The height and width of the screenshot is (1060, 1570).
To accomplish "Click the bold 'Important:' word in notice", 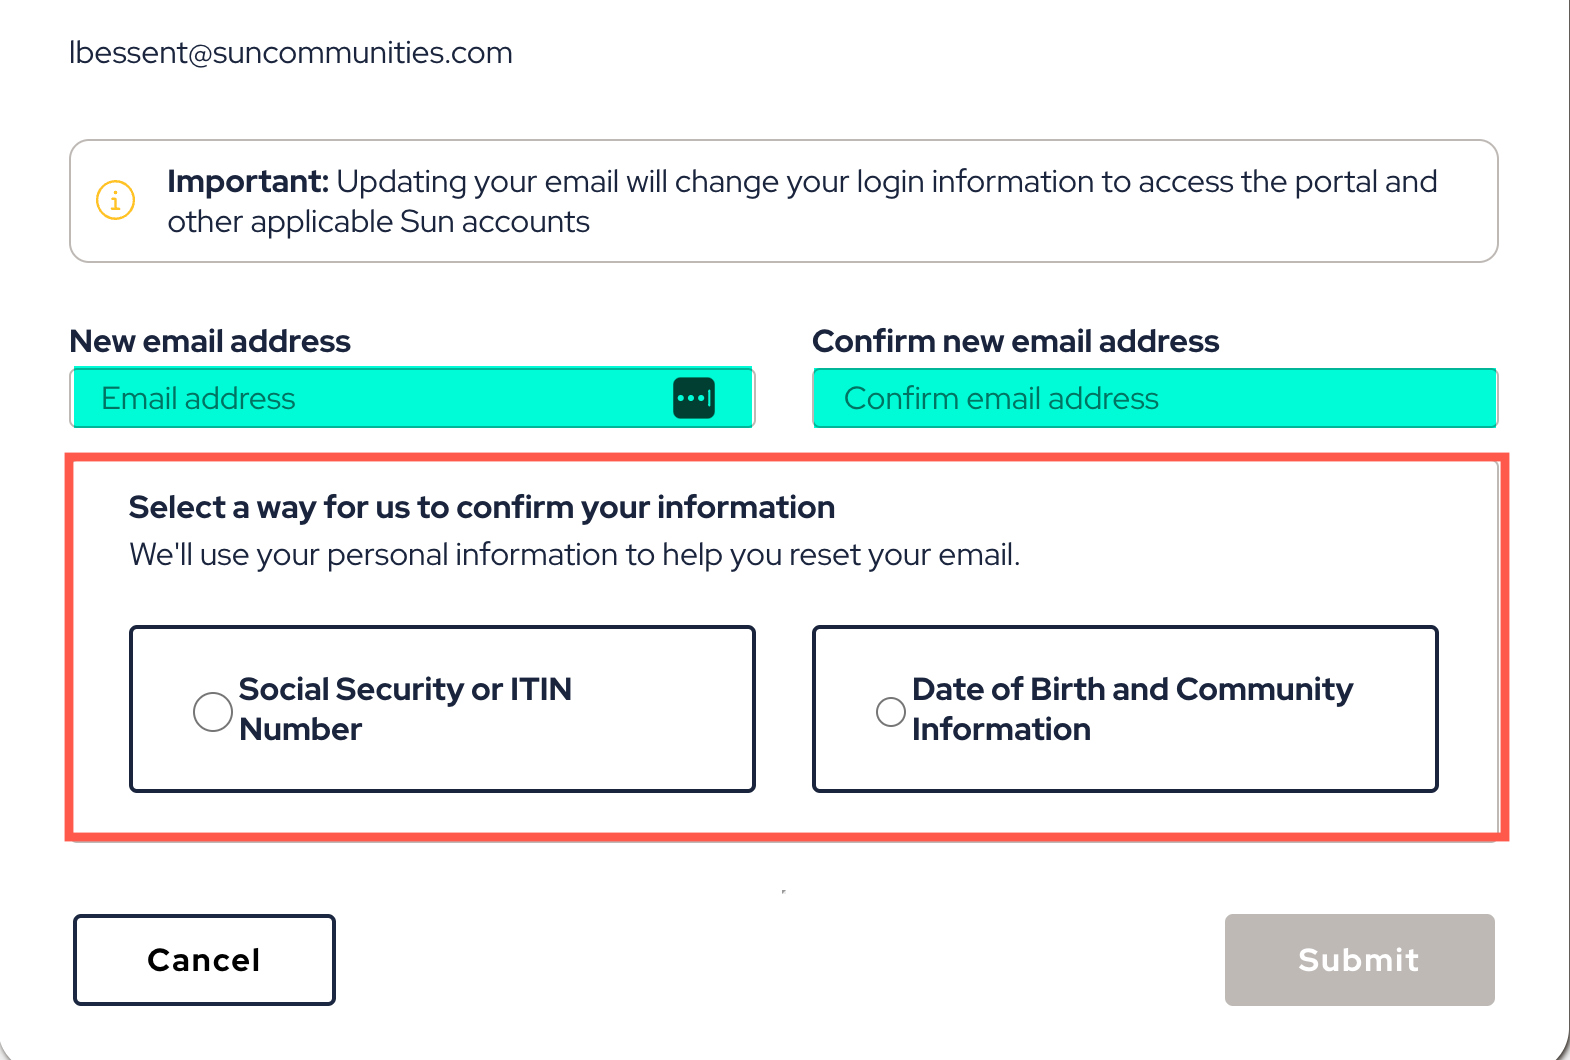I will [x=248, y=181].
